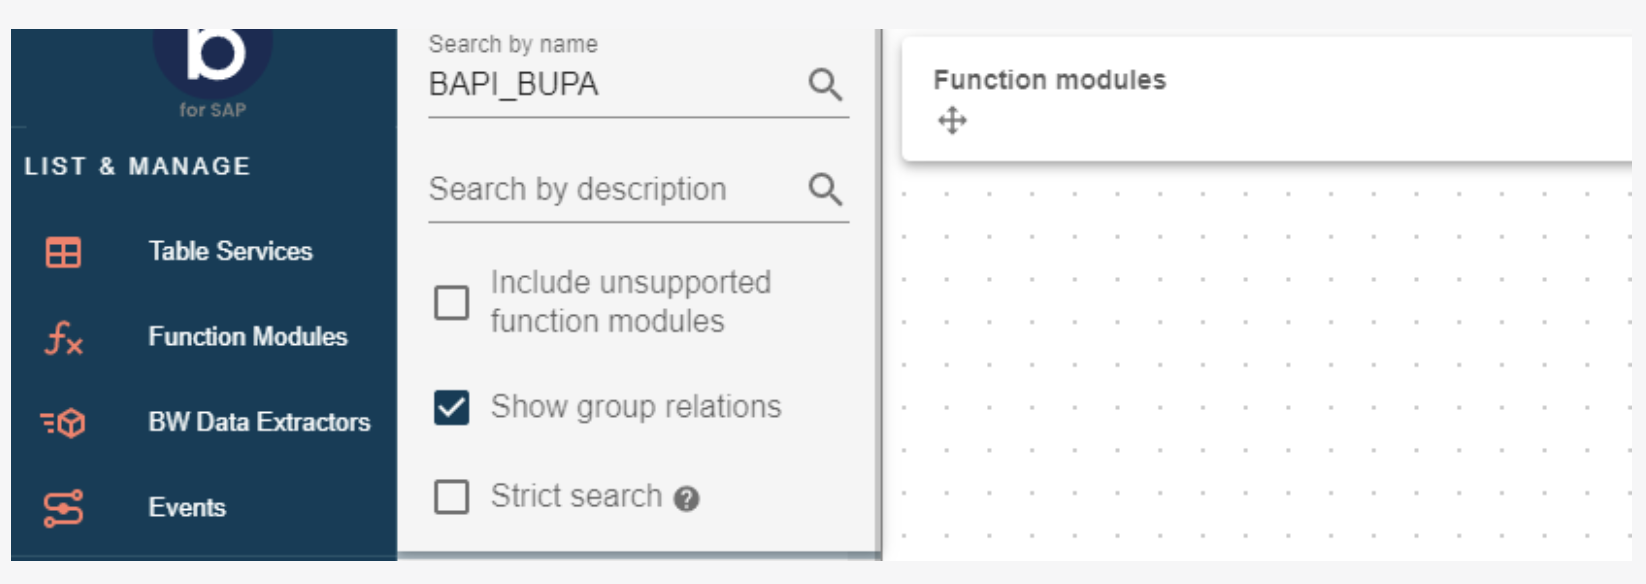Click the search by description magnifier icon
This screenshot has height=584, width=1646.
pyautogui.click(x=825, y=189)
